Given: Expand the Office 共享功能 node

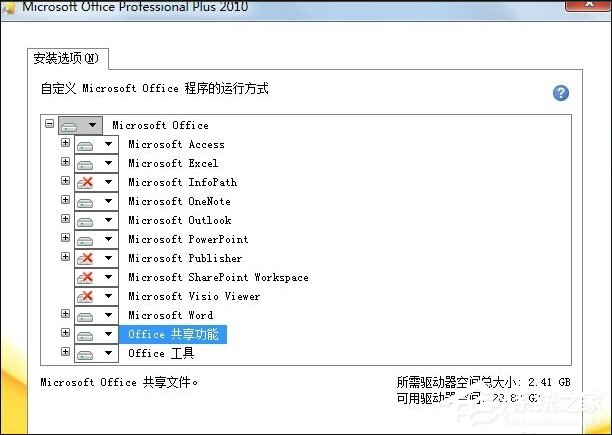Looking at the screenshot, I should click(x=65, y=333).
